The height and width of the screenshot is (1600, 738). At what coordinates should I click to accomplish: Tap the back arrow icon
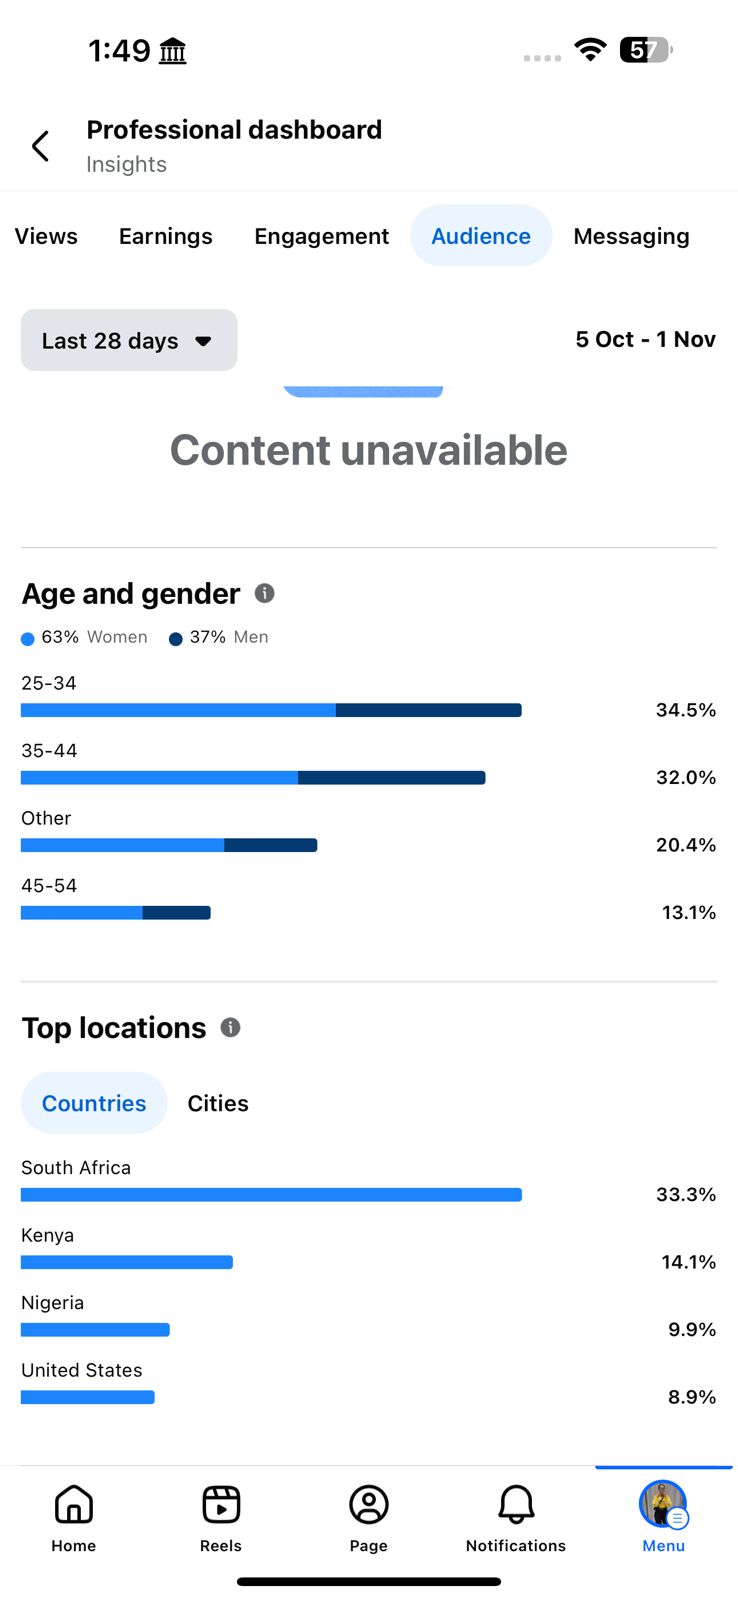(40, 146)
